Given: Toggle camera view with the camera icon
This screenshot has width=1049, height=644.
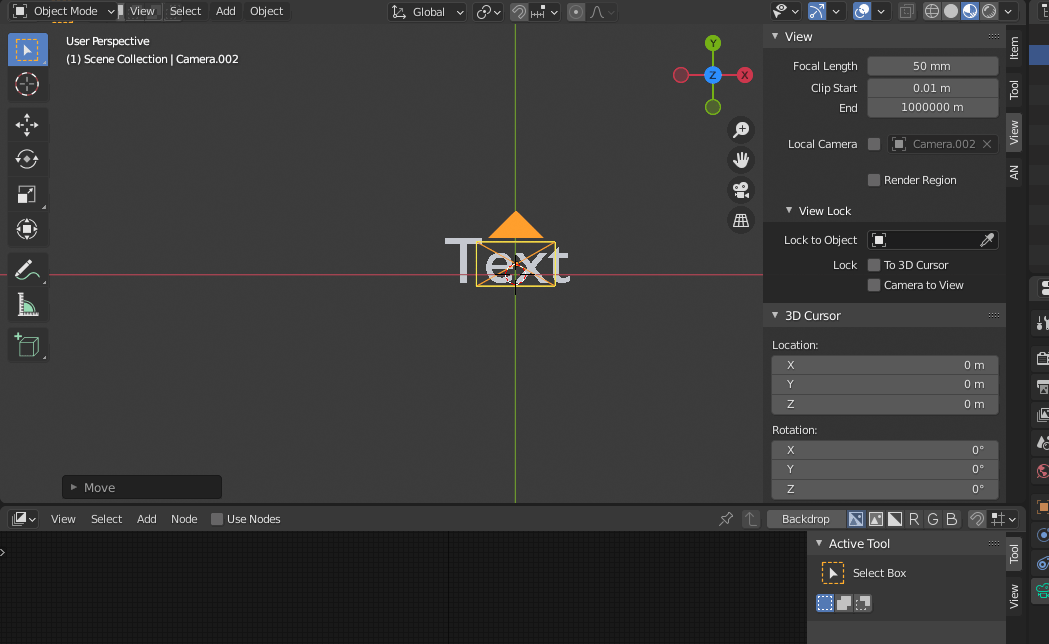Looking at the screenshot, I should point(741,190).
